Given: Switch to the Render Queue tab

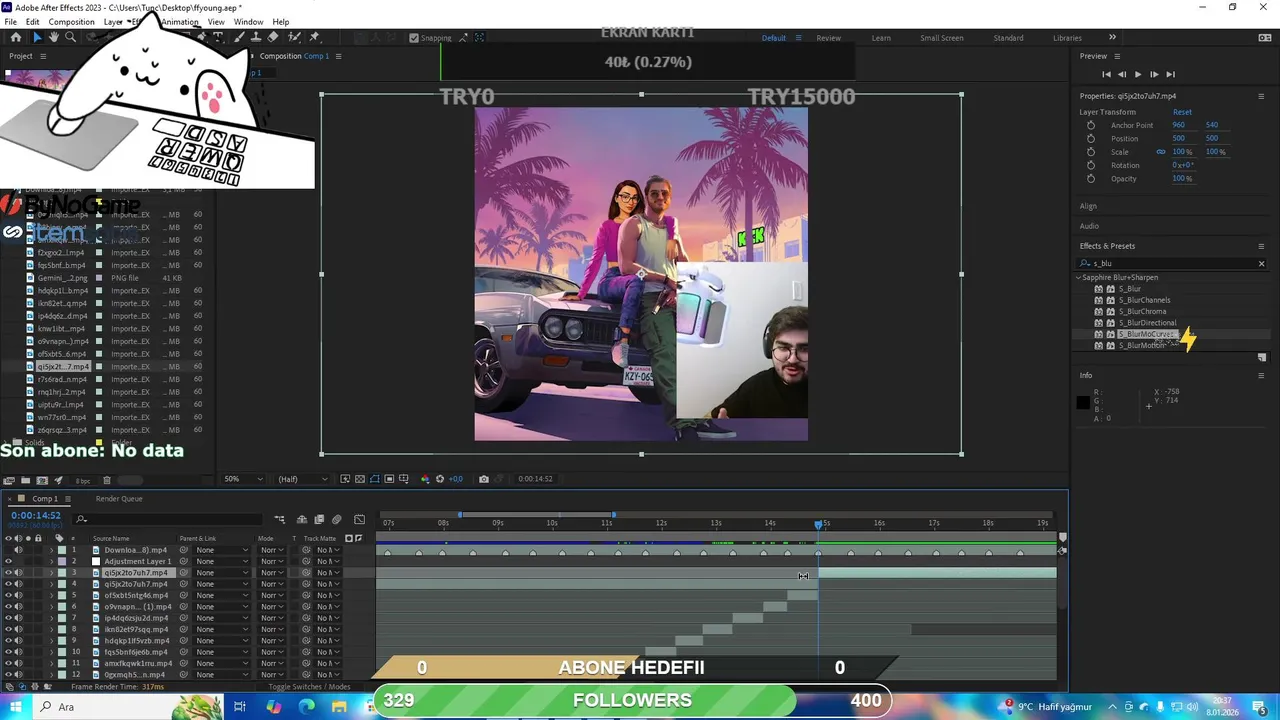Looking at the screenshot, I should 119,499.
